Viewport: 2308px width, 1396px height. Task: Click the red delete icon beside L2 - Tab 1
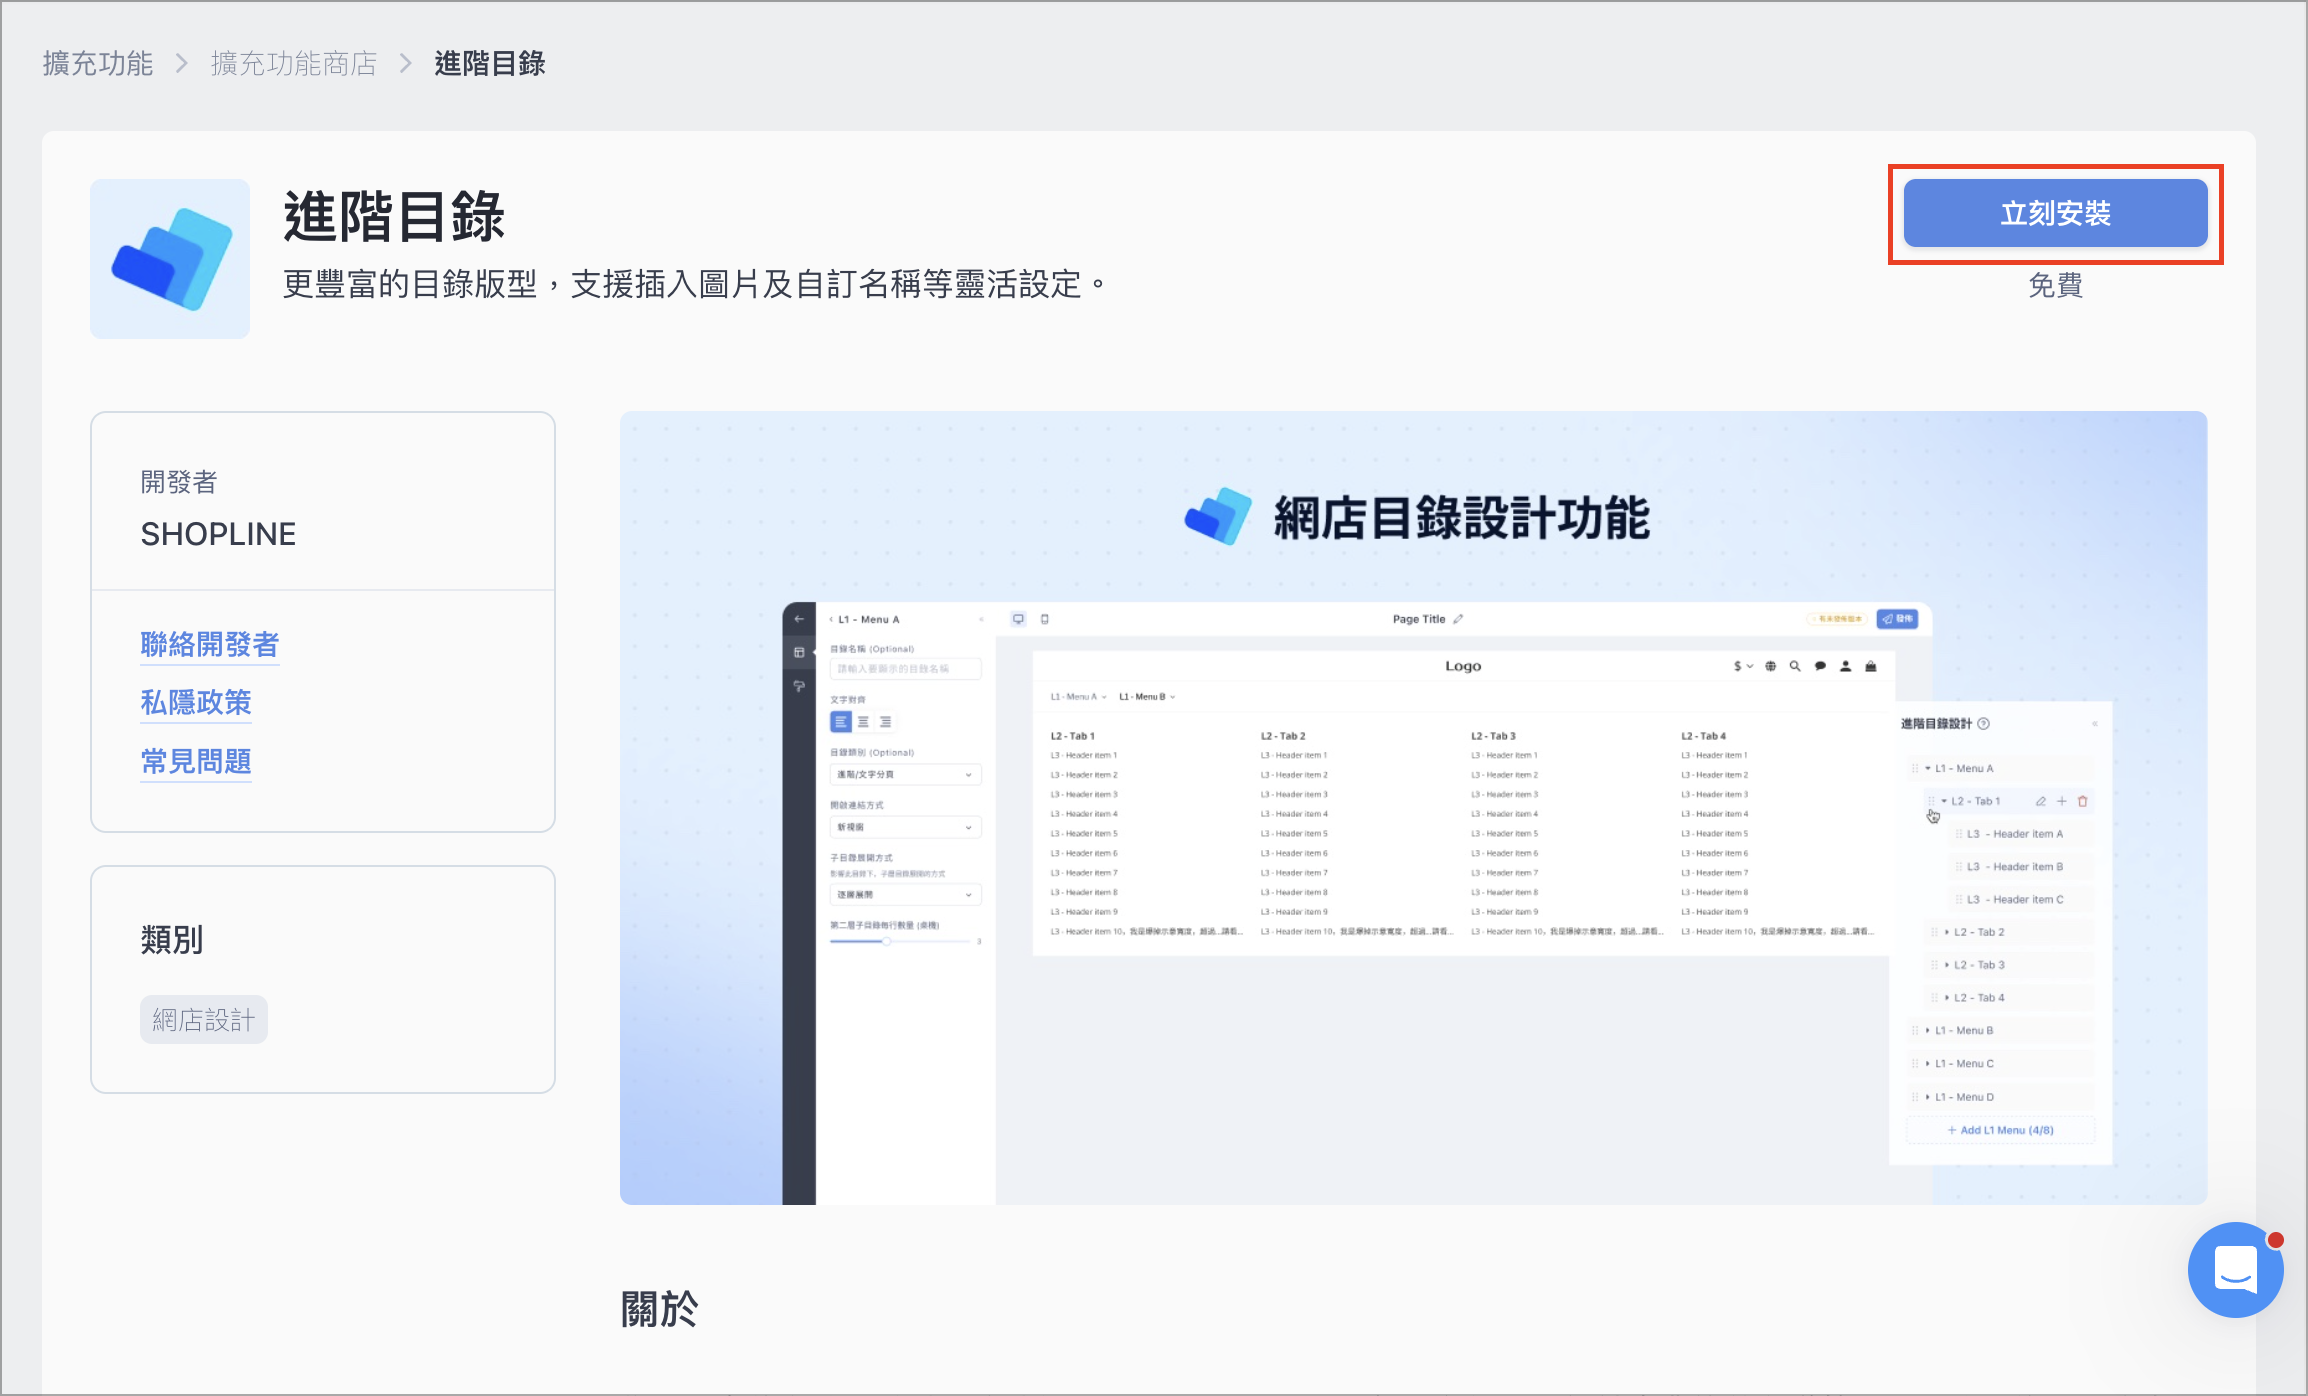[2083, 801]
